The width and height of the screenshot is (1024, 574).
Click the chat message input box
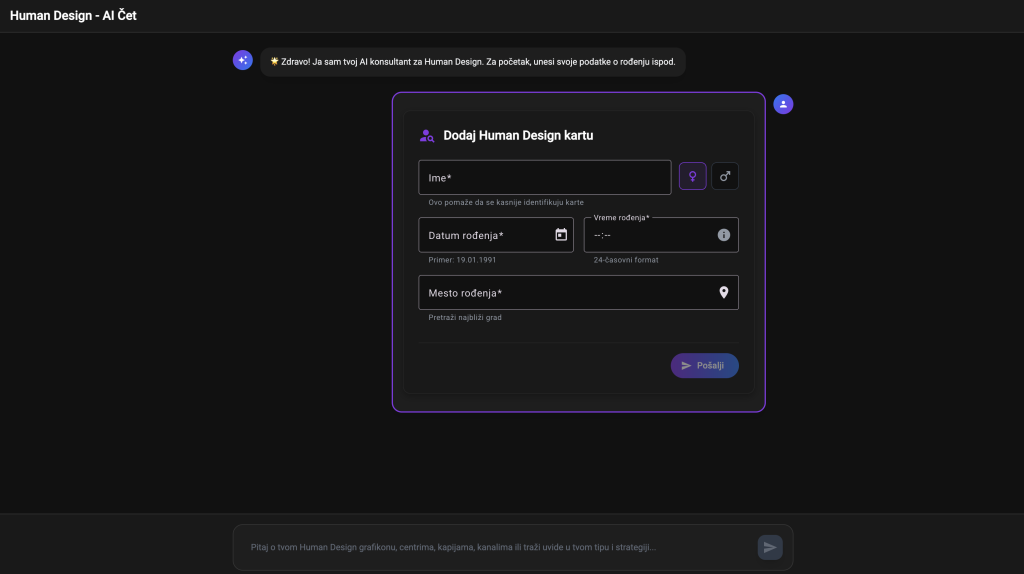pyautogui.click(x=495, y=547)
